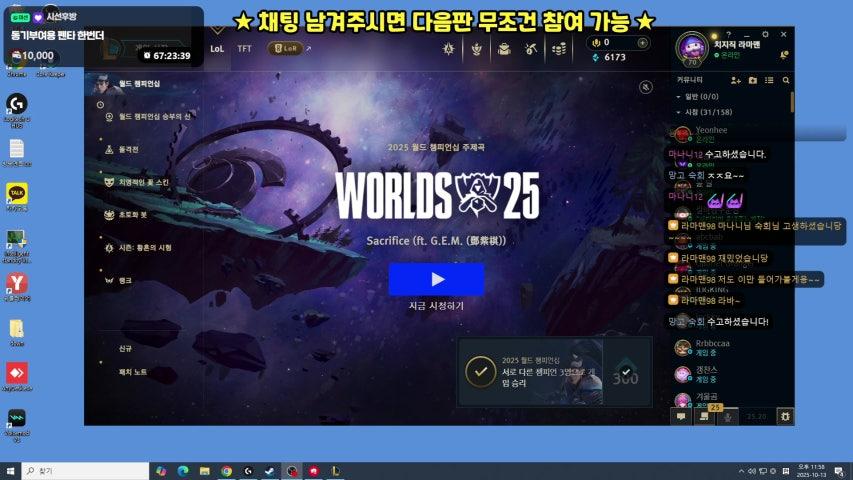Open KakaoTalk desktop shortcut
The height and width of the screenshot is (480, 853).
pyautogui.click(x=17, y=193)
